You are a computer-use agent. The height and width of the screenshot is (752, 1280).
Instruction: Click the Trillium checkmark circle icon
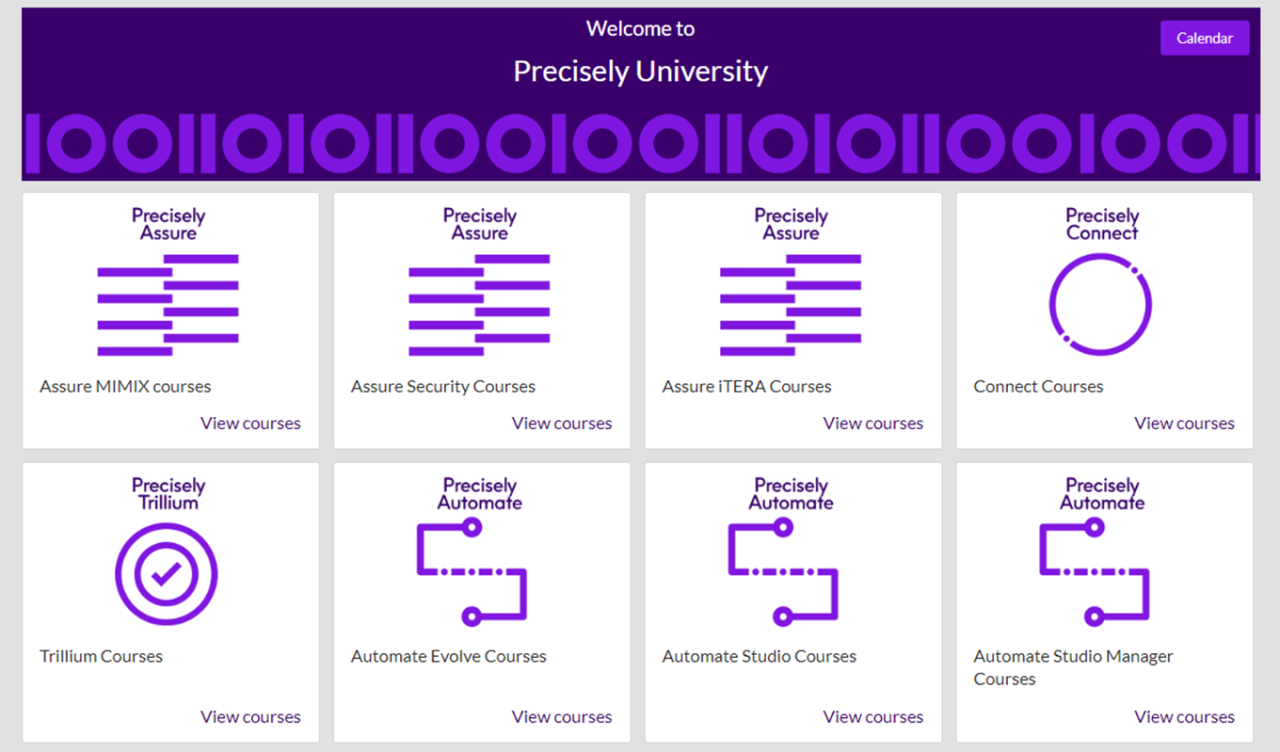tap(167, 574)
